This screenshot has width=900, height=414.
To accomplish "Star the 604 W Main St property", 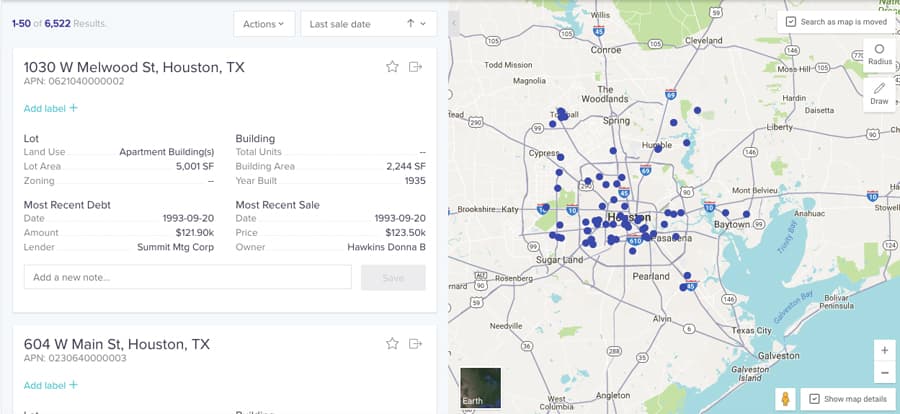I will click(x=392, y=344).
